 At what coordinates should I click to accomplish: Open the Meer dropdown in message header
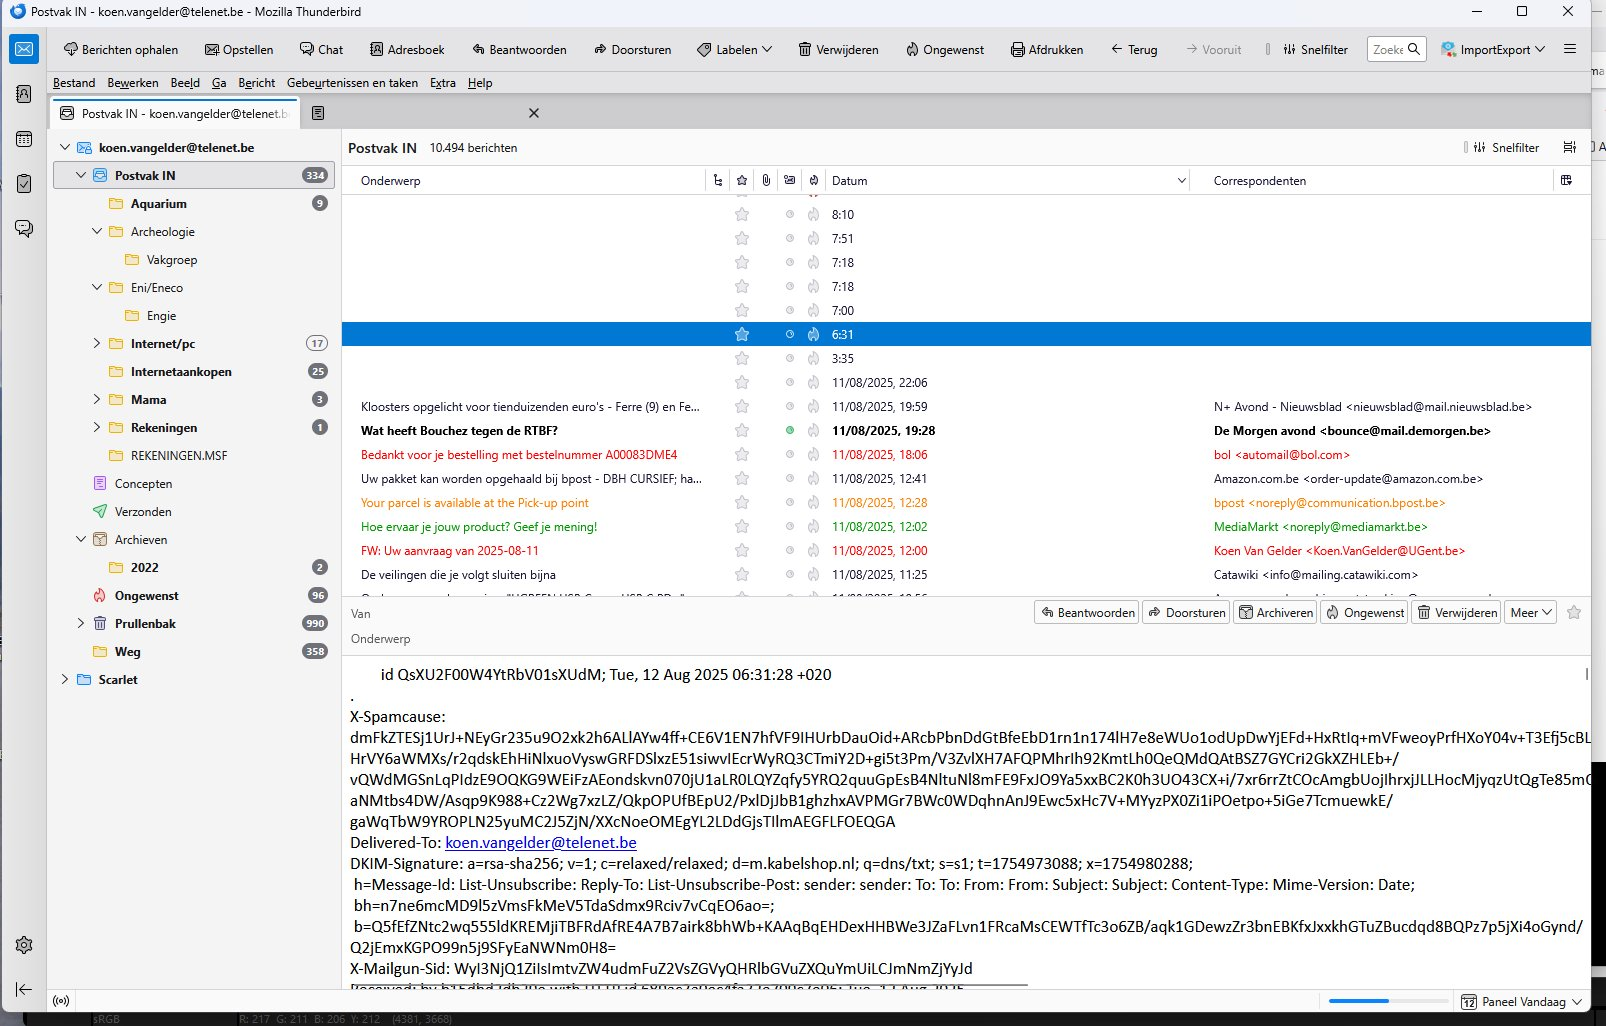tap(1531, 613)
